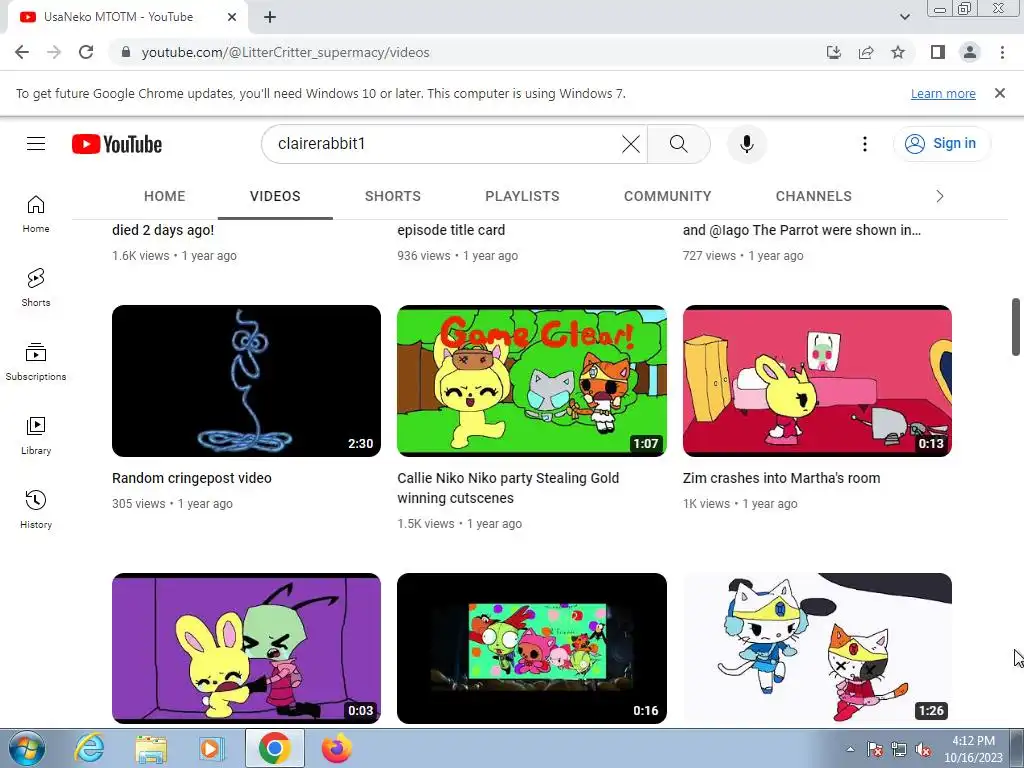Click the muted volume tray icon
The image size is (1024, 768).
(x=923, y=750)
